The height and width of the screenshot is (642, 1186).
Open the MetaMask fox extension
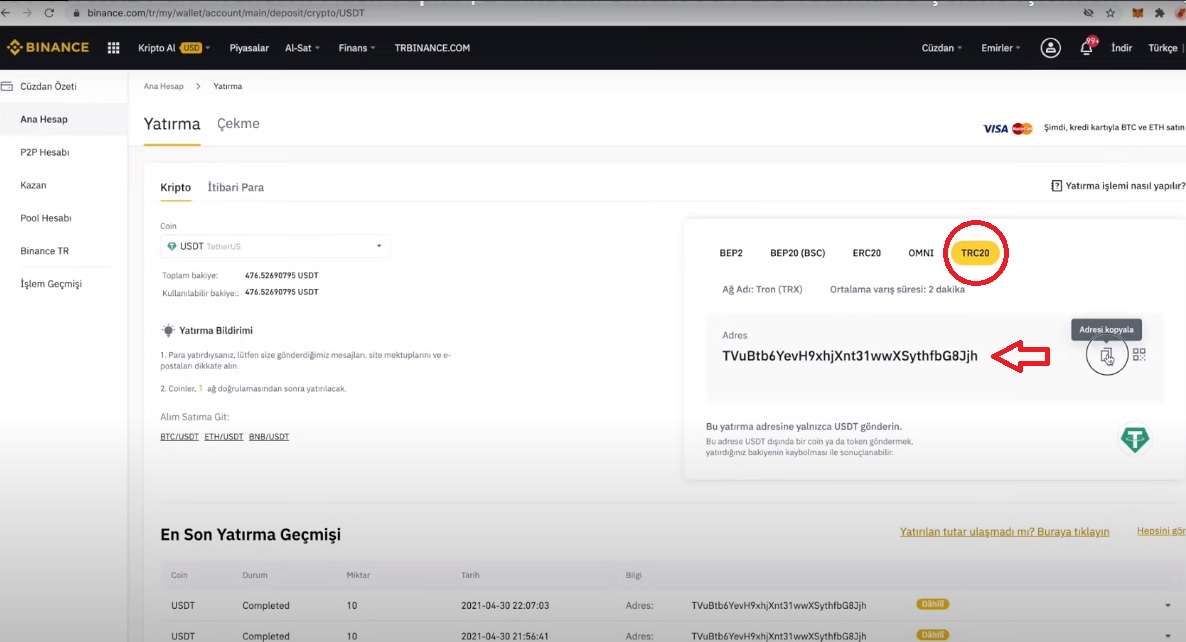coord(1137,13)
